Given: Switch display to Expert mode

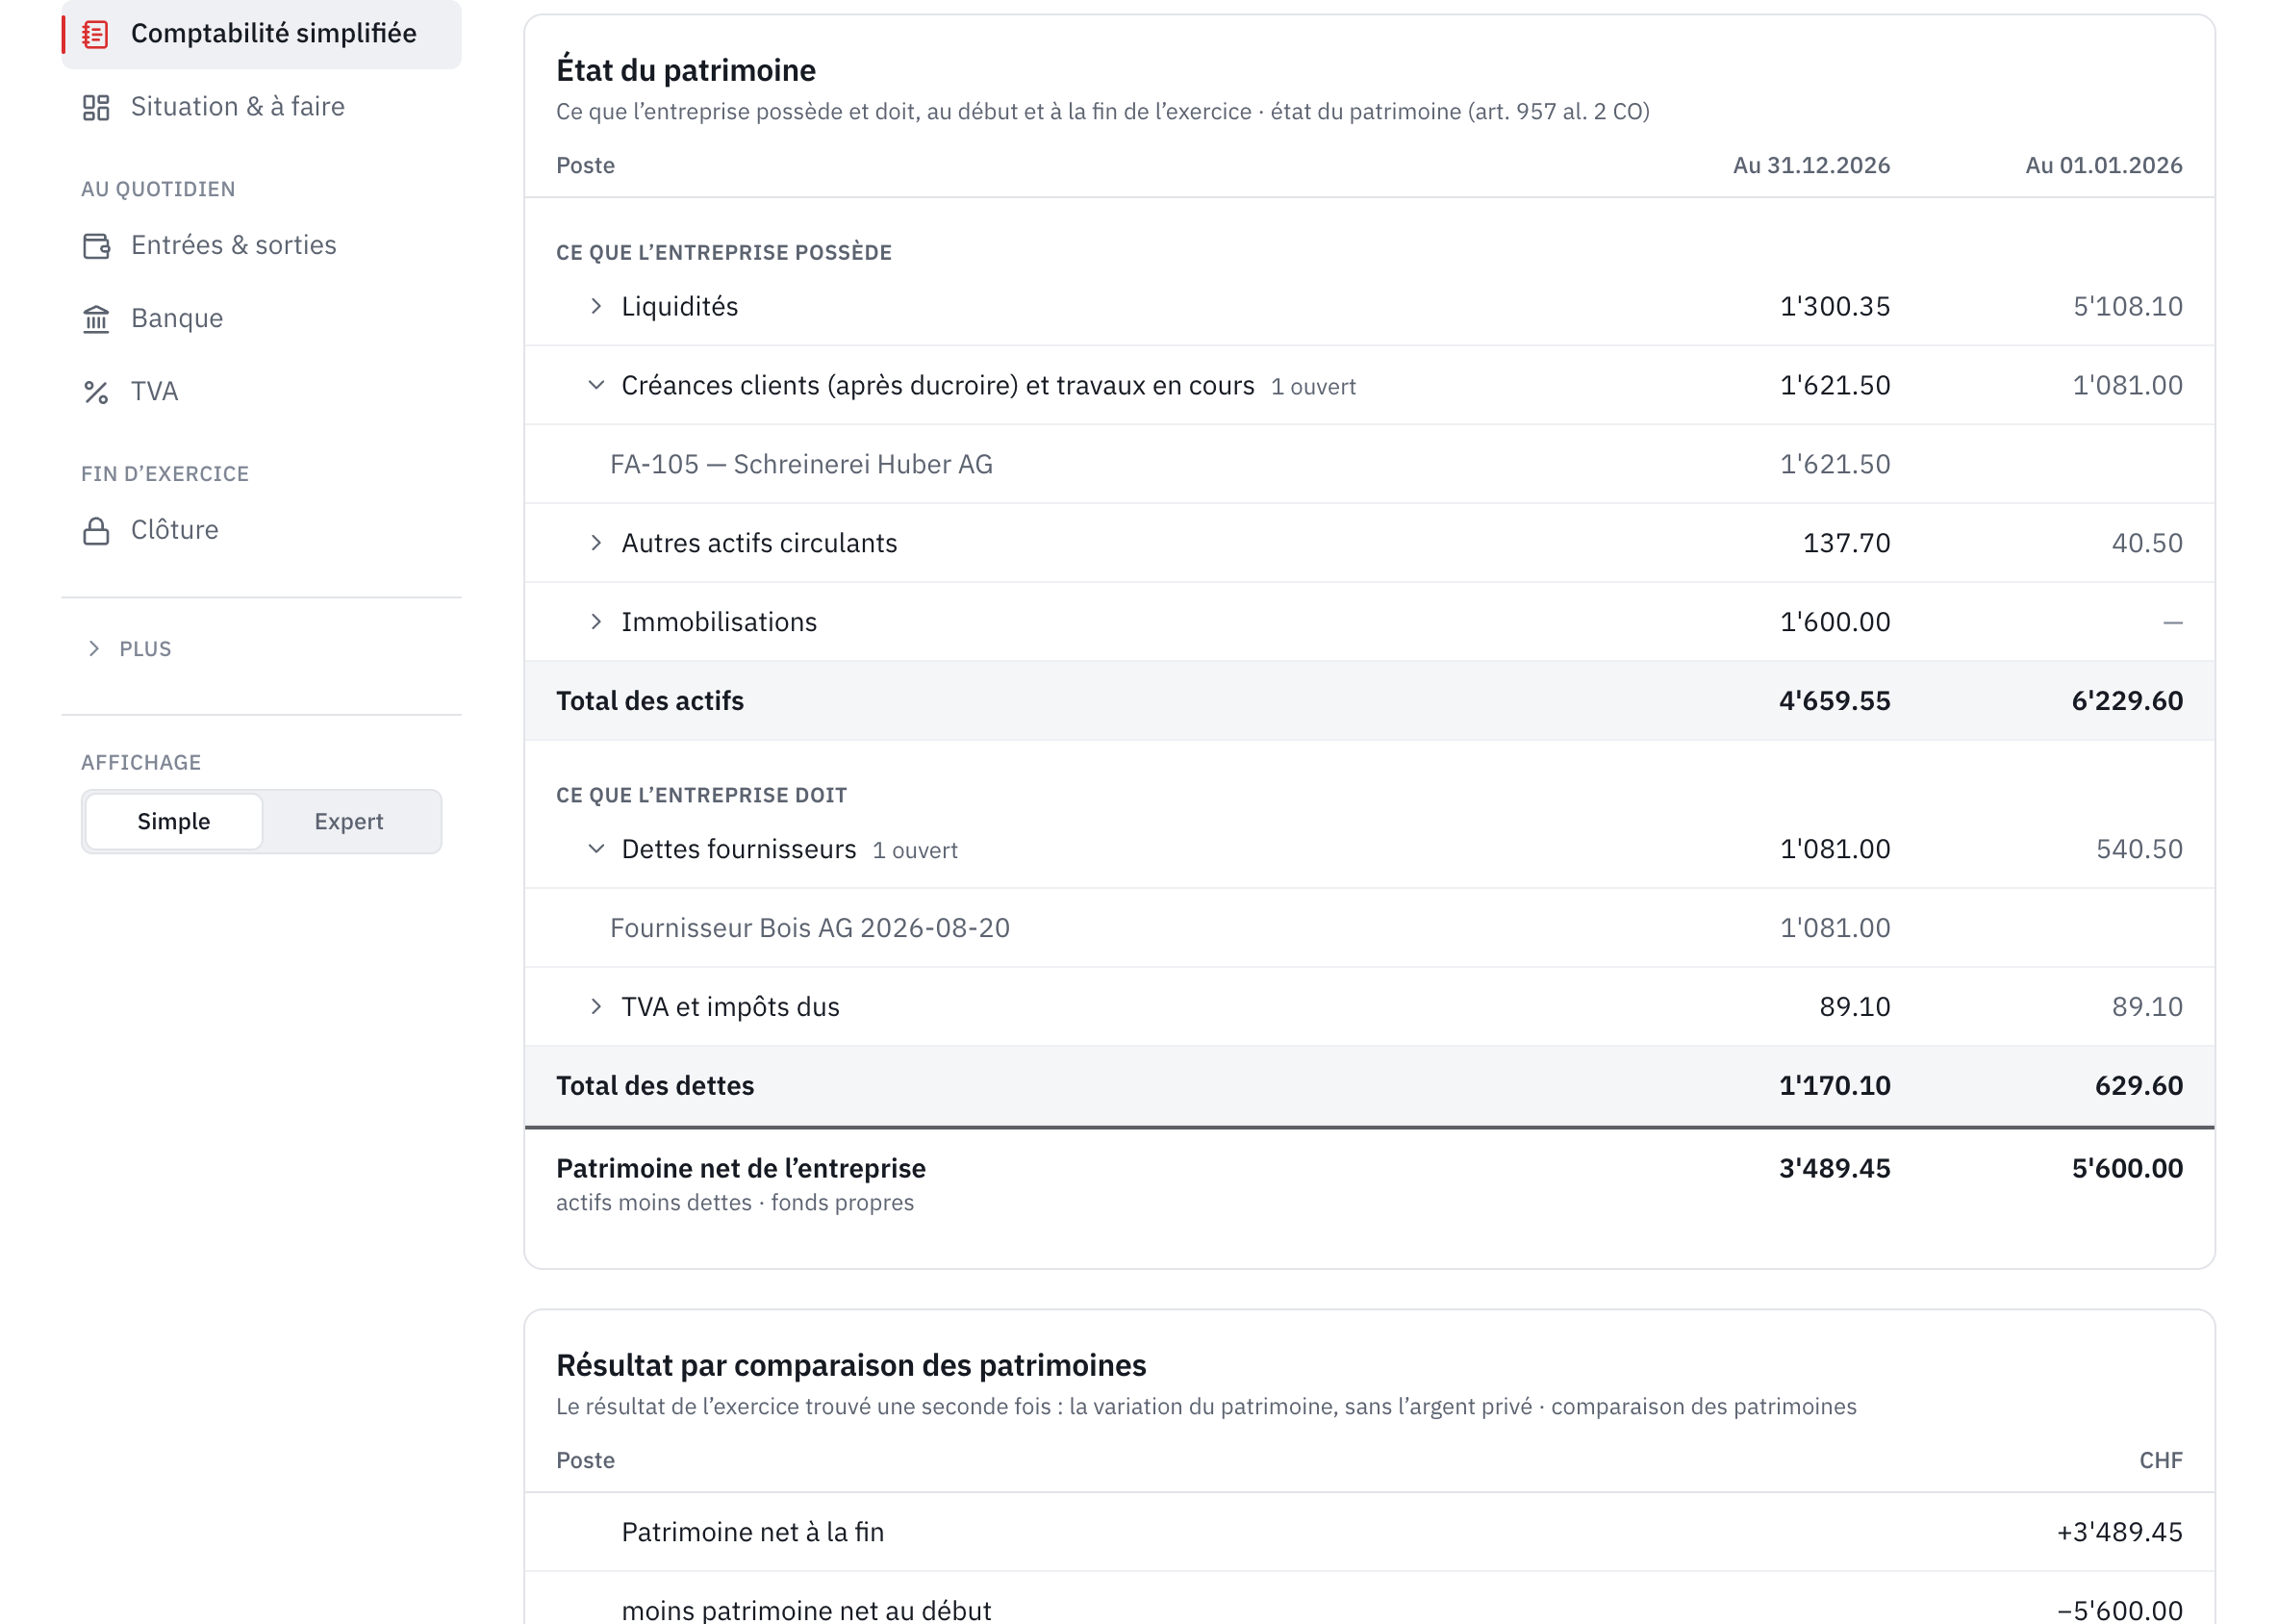Looking at the screenshot, I should click(349, 822).
